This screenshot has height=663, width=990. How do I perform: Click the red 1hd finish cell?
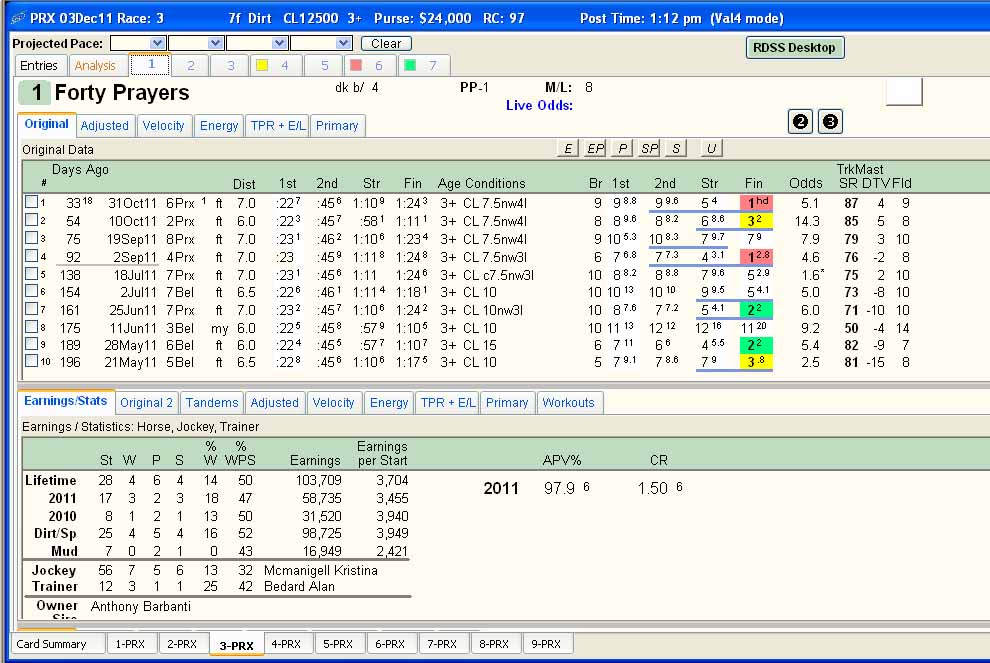[x=756, y=203]
